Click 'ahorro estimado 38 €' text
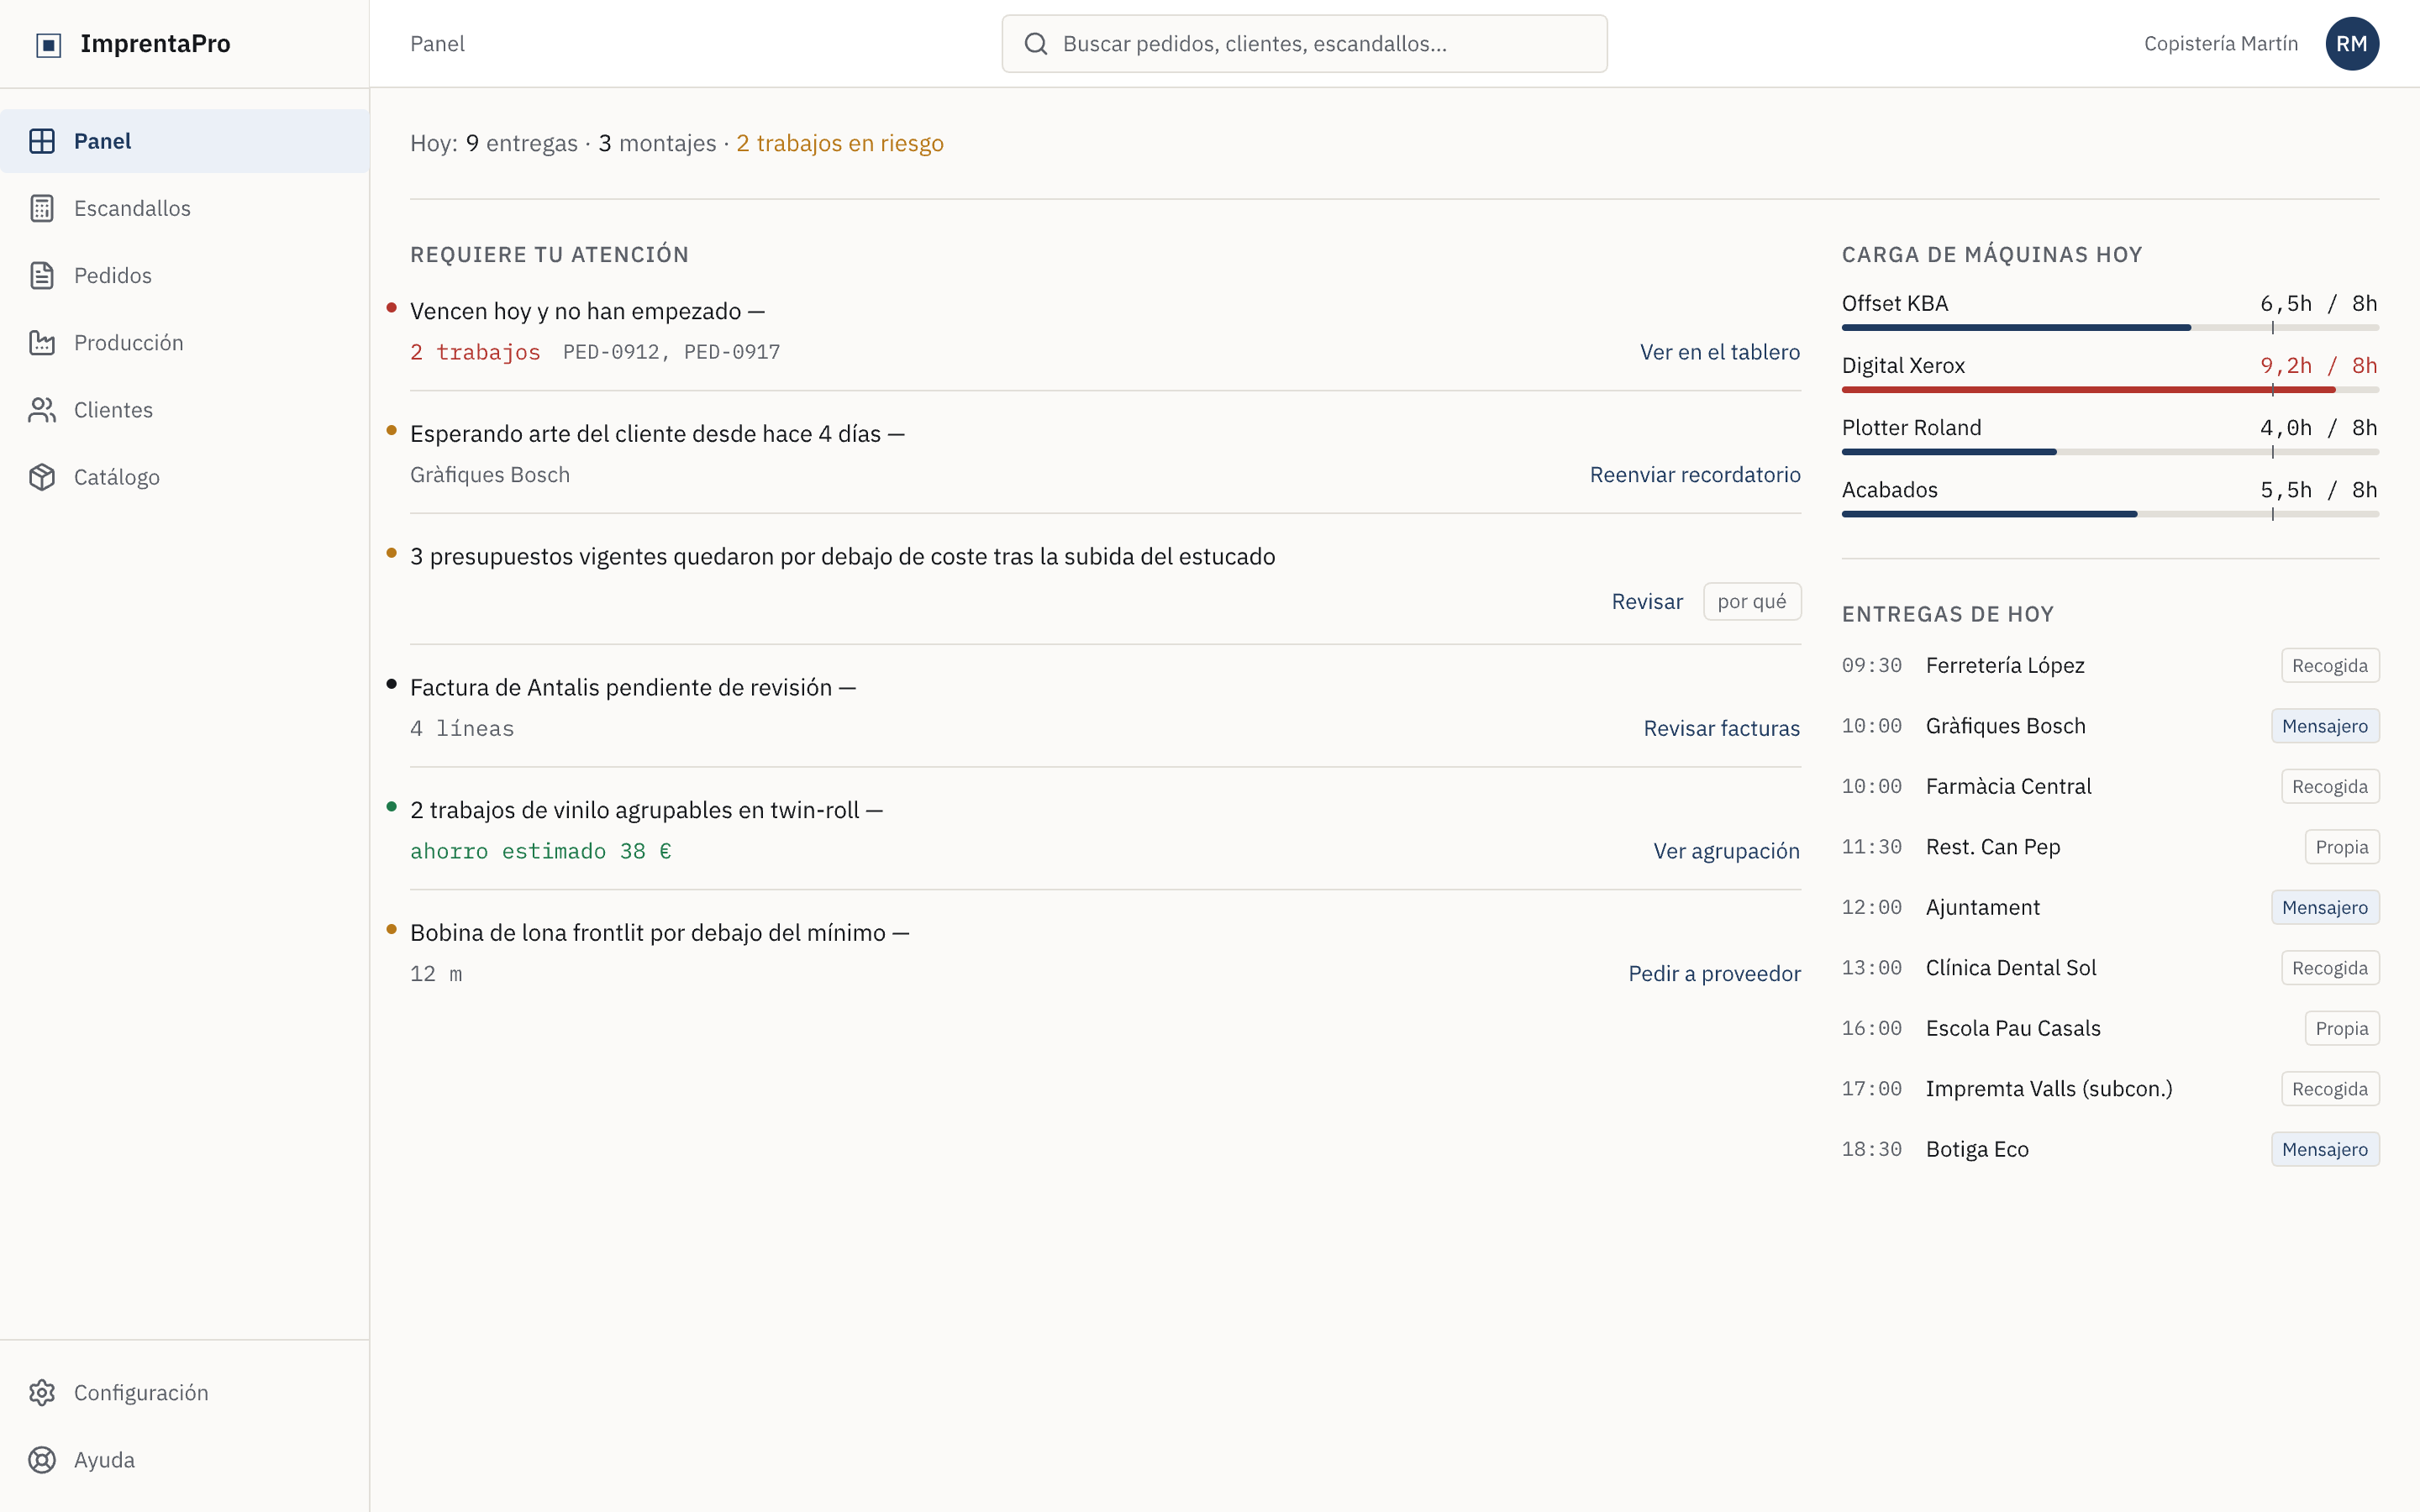2420x1512 pixels. click(x=541, y=851)
